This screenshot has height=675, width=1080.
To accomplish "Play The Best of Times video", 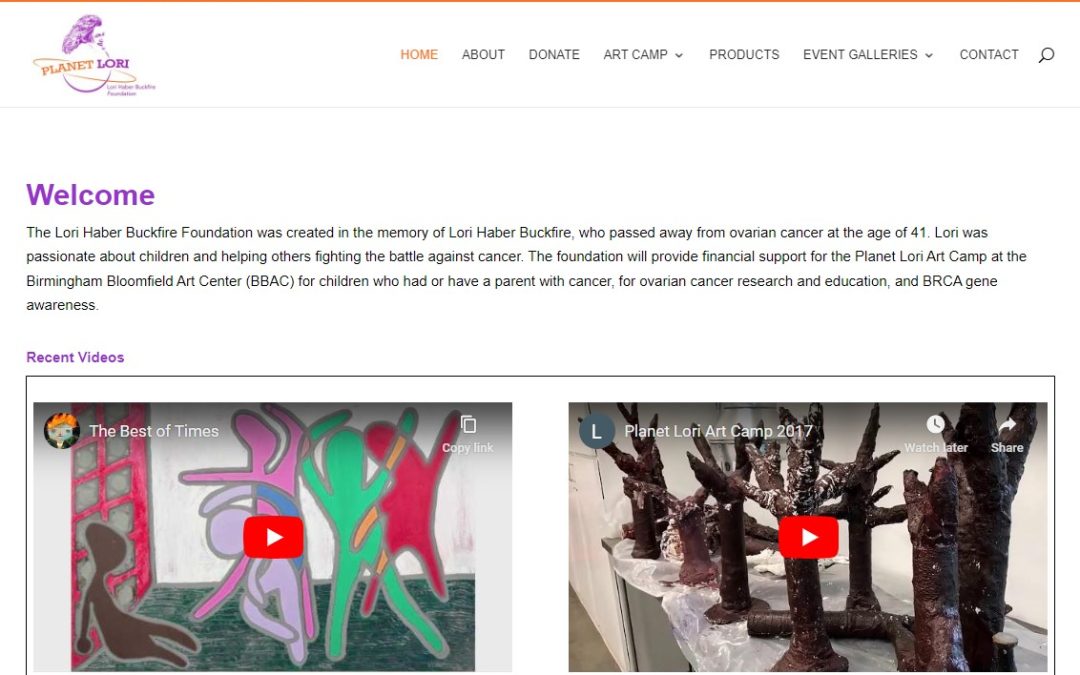I will pos(273,537).
